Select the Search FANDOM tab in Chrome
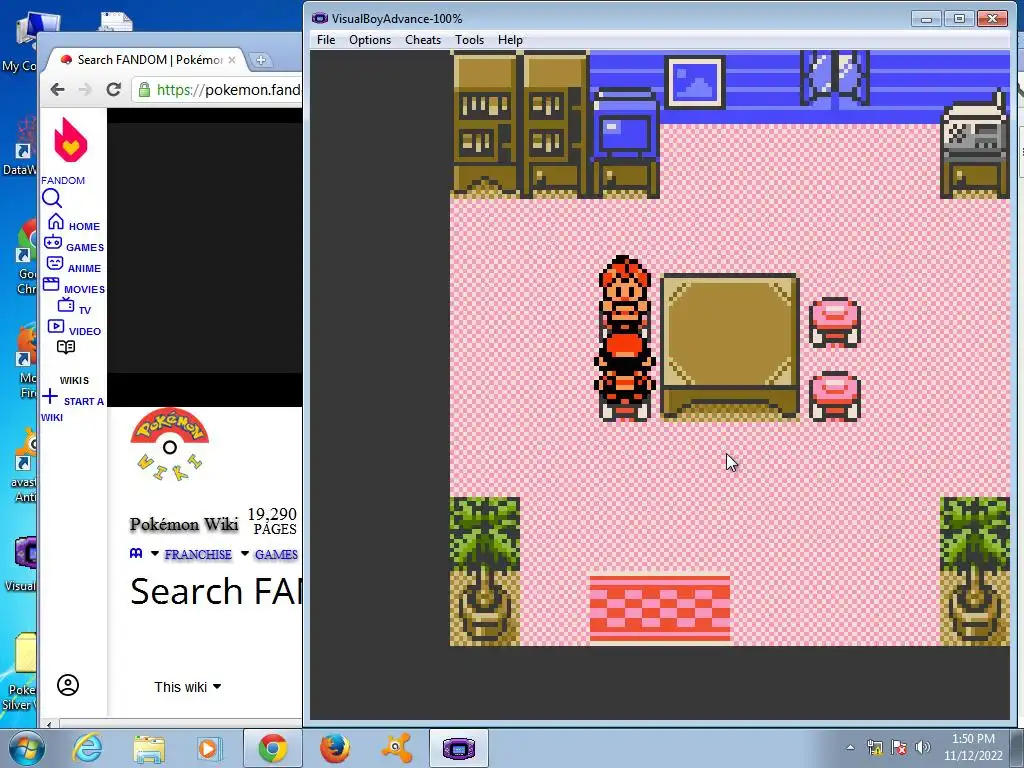The height and width of the screenshot is (768, 1024). pos(144,60)
